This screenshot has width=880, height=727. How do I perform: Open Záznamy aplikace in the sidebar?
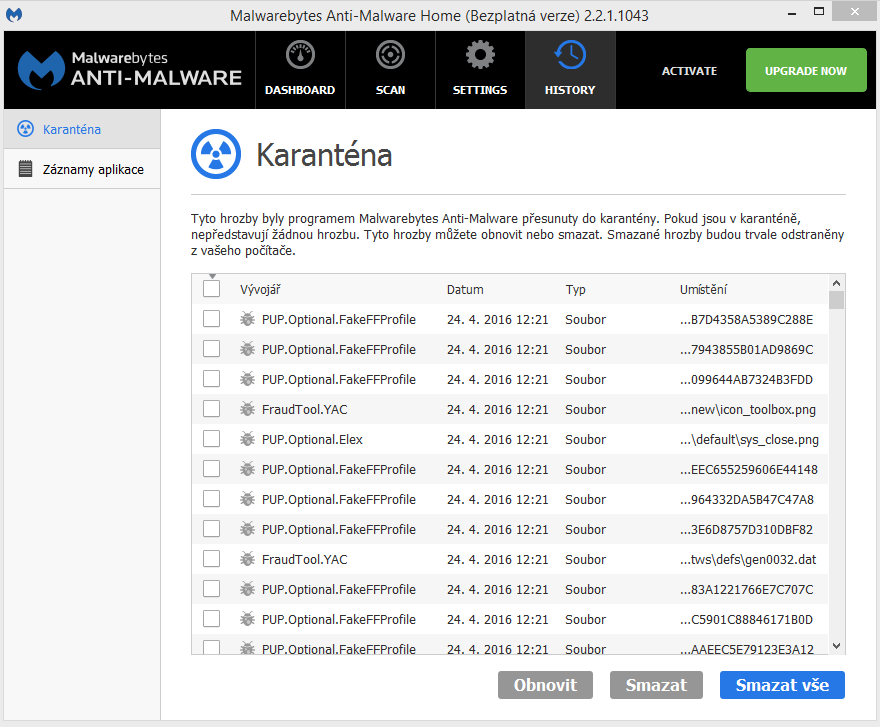pos(82,169)
